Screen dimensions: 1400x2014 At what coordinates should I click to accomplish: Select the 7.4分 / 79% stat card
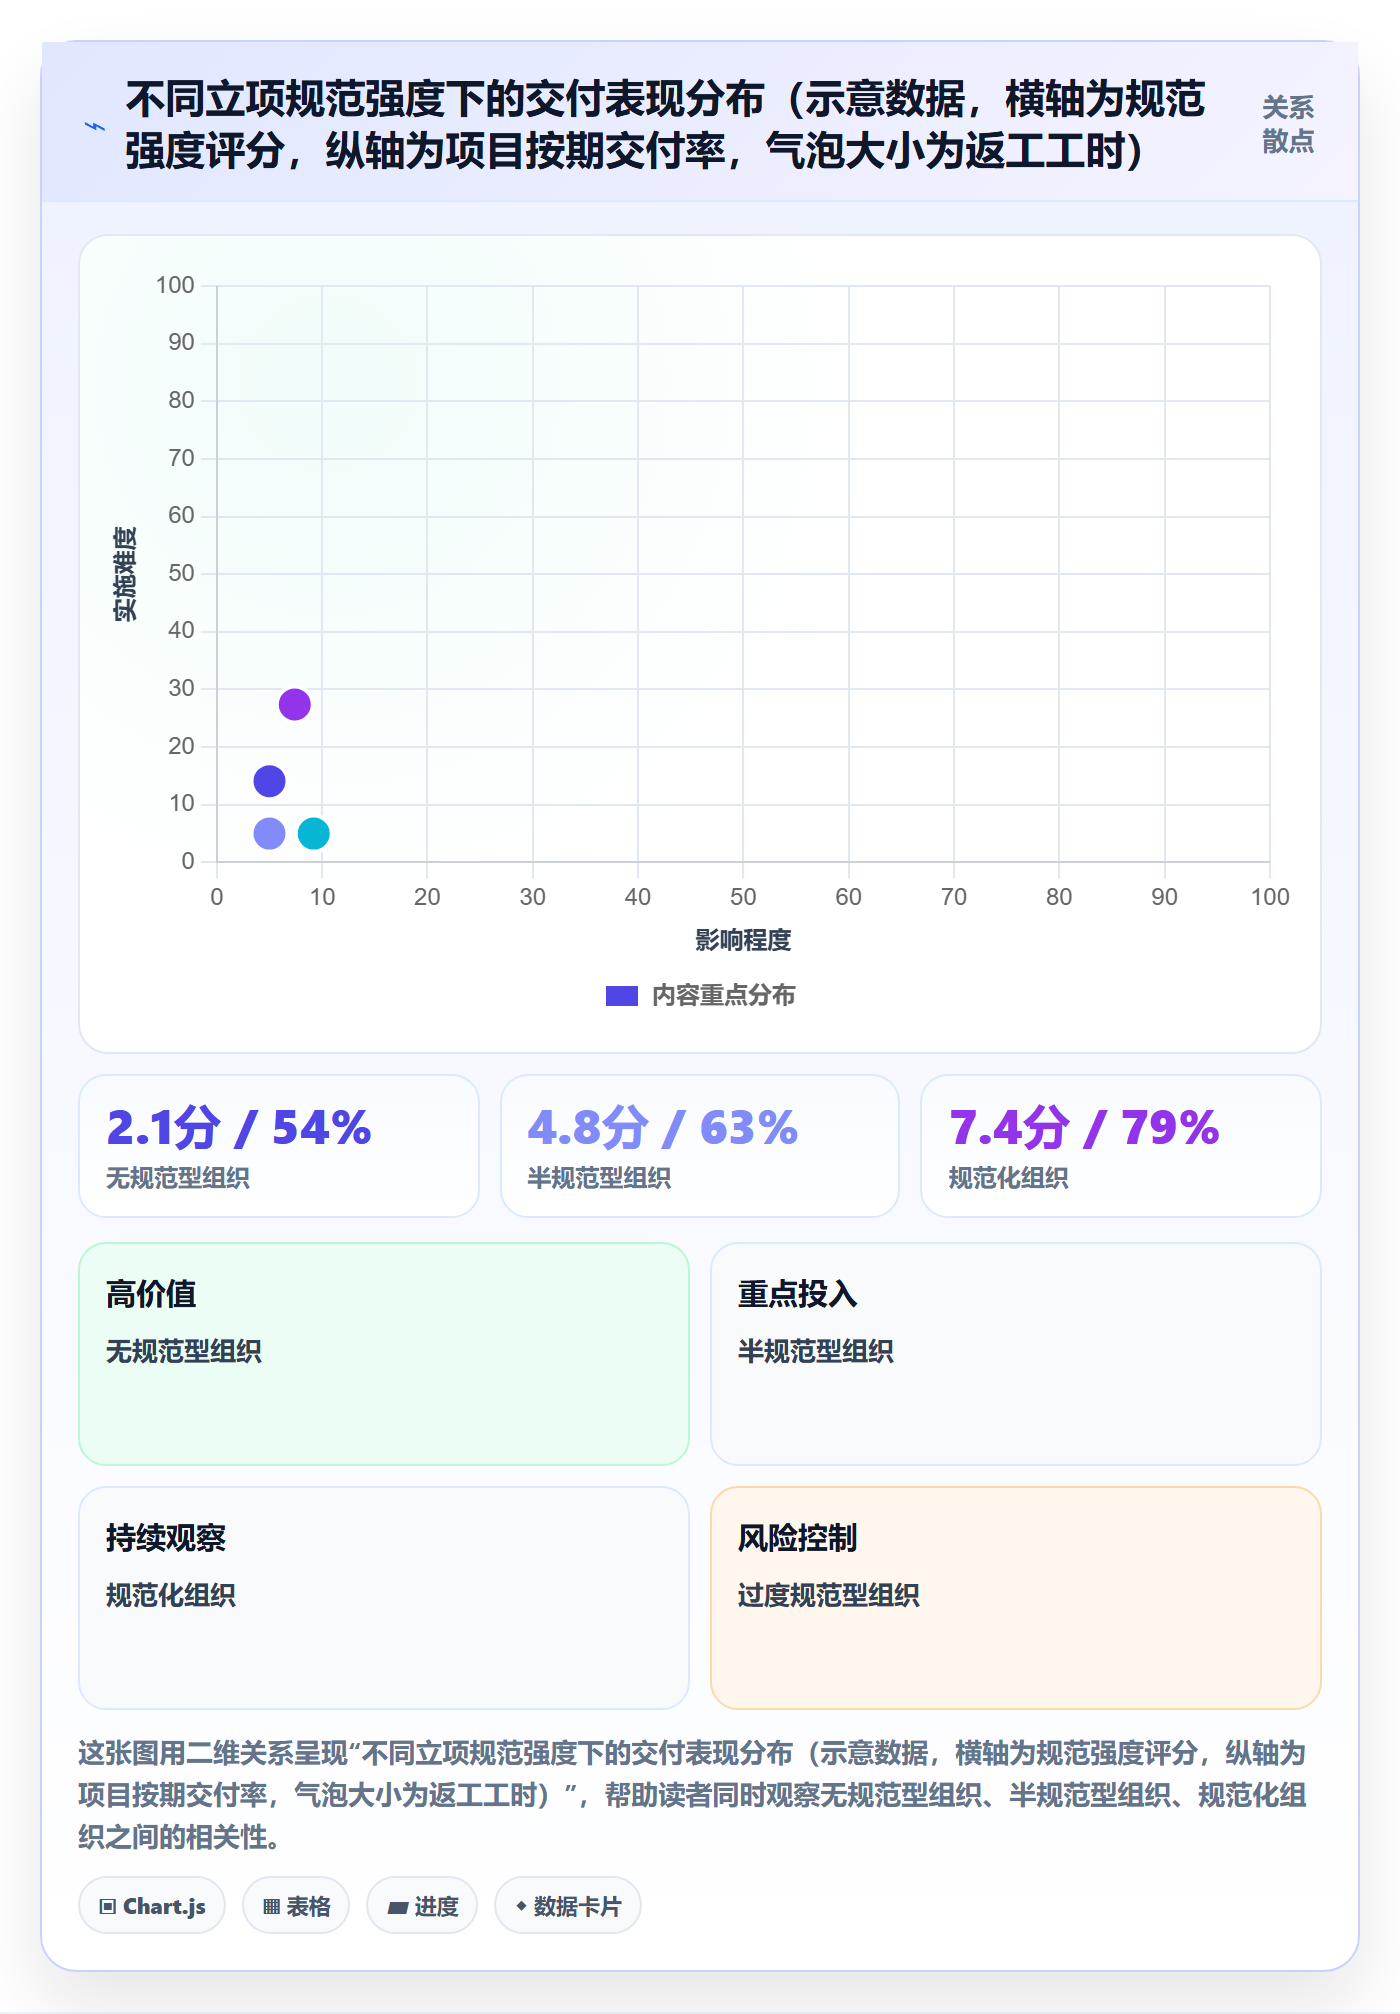point(1121,1146)
